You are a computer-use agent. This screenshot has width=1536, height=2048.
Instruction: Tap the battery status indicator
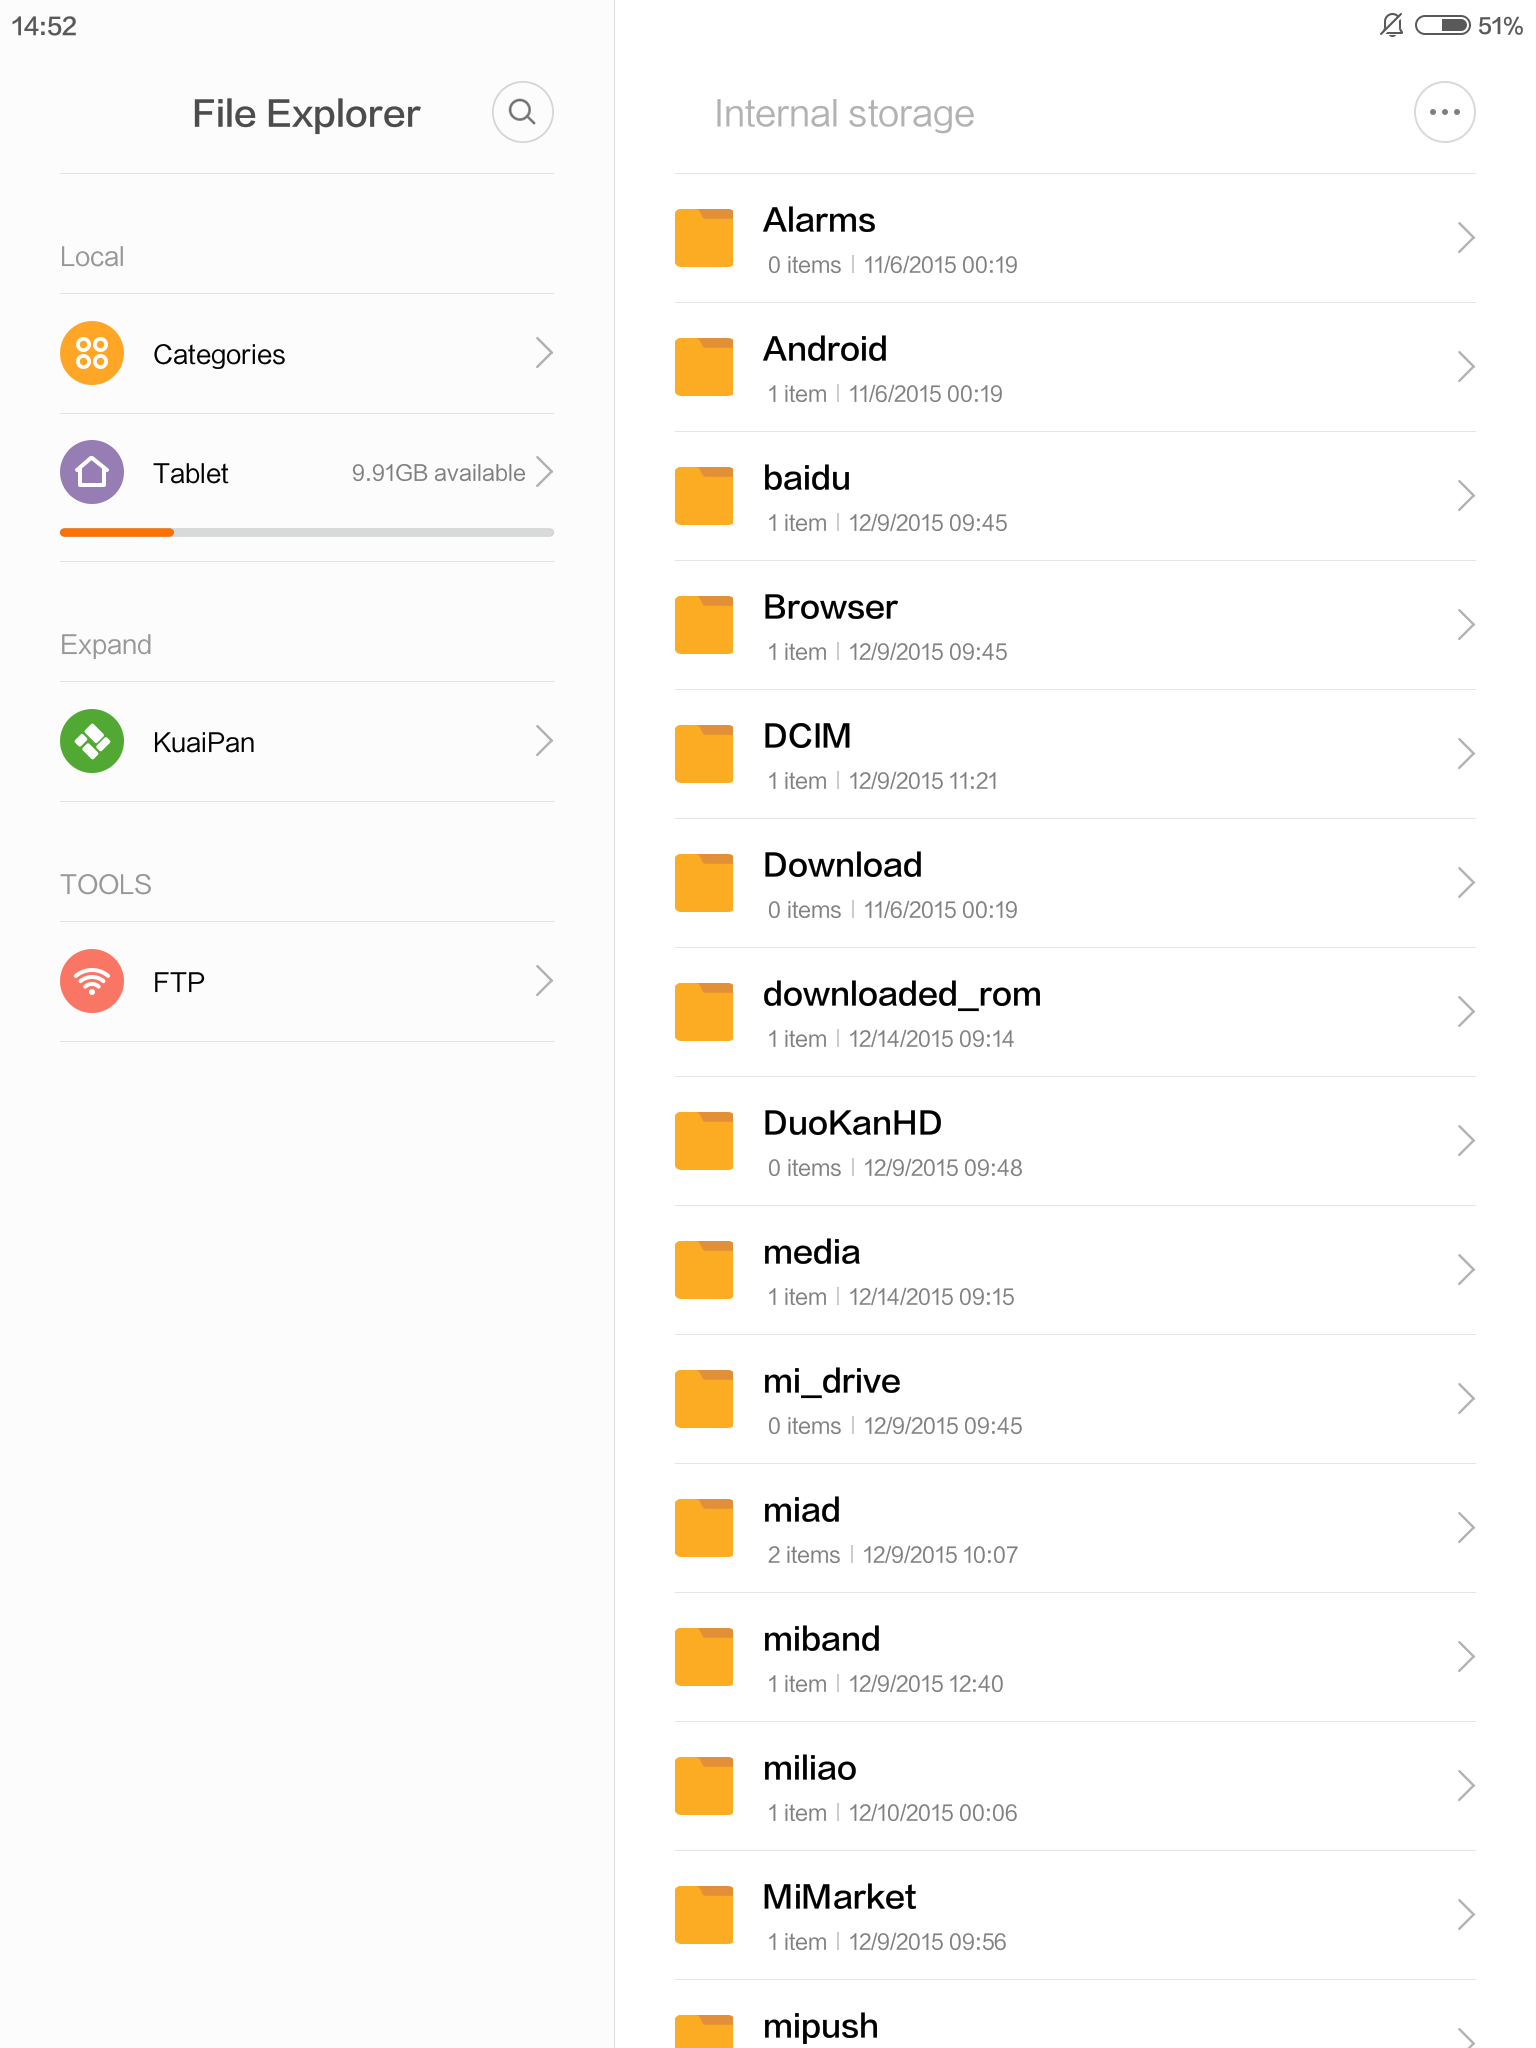[1468, 25]
